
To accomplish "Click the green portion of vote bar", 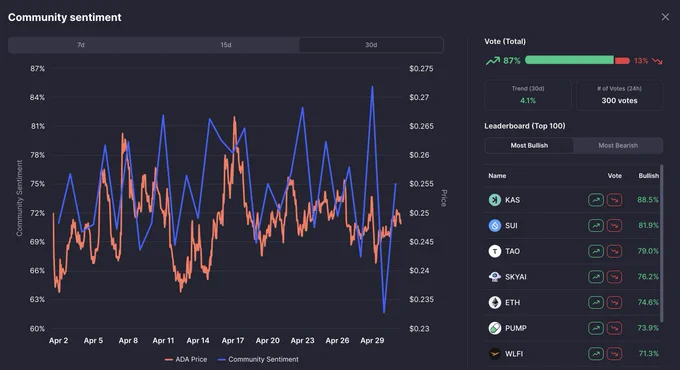I will (569, 60).
